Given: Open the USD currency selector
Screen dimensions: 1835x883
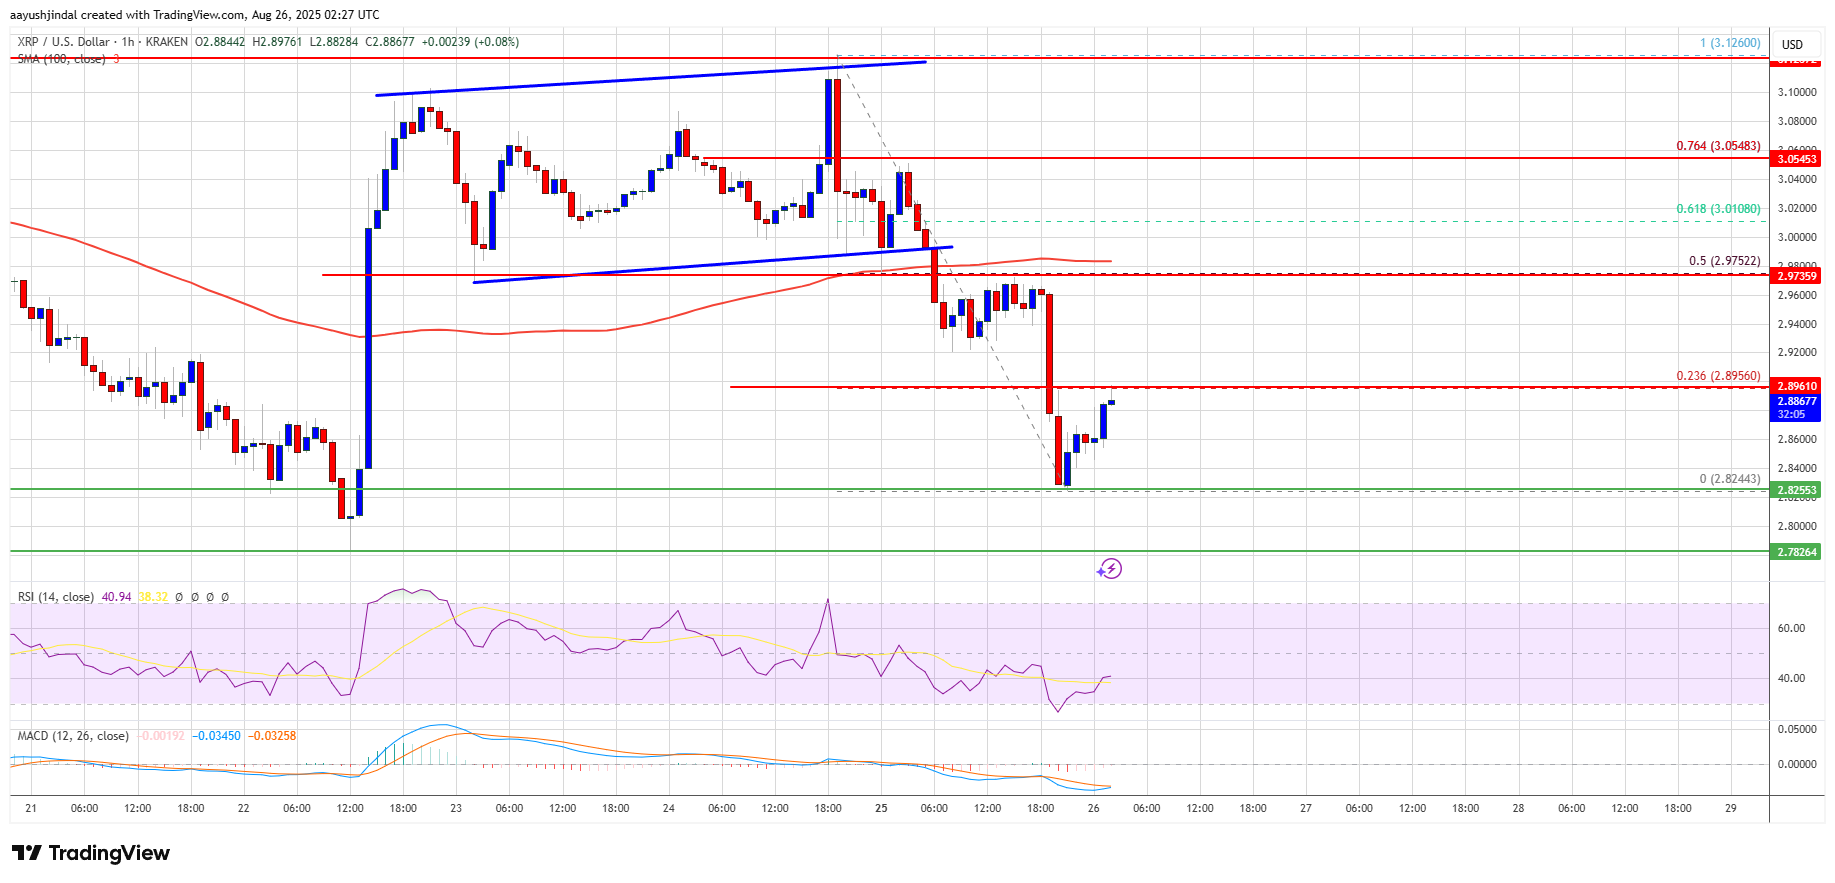Looking at the screenshot, I should (x=1792, y=44).
